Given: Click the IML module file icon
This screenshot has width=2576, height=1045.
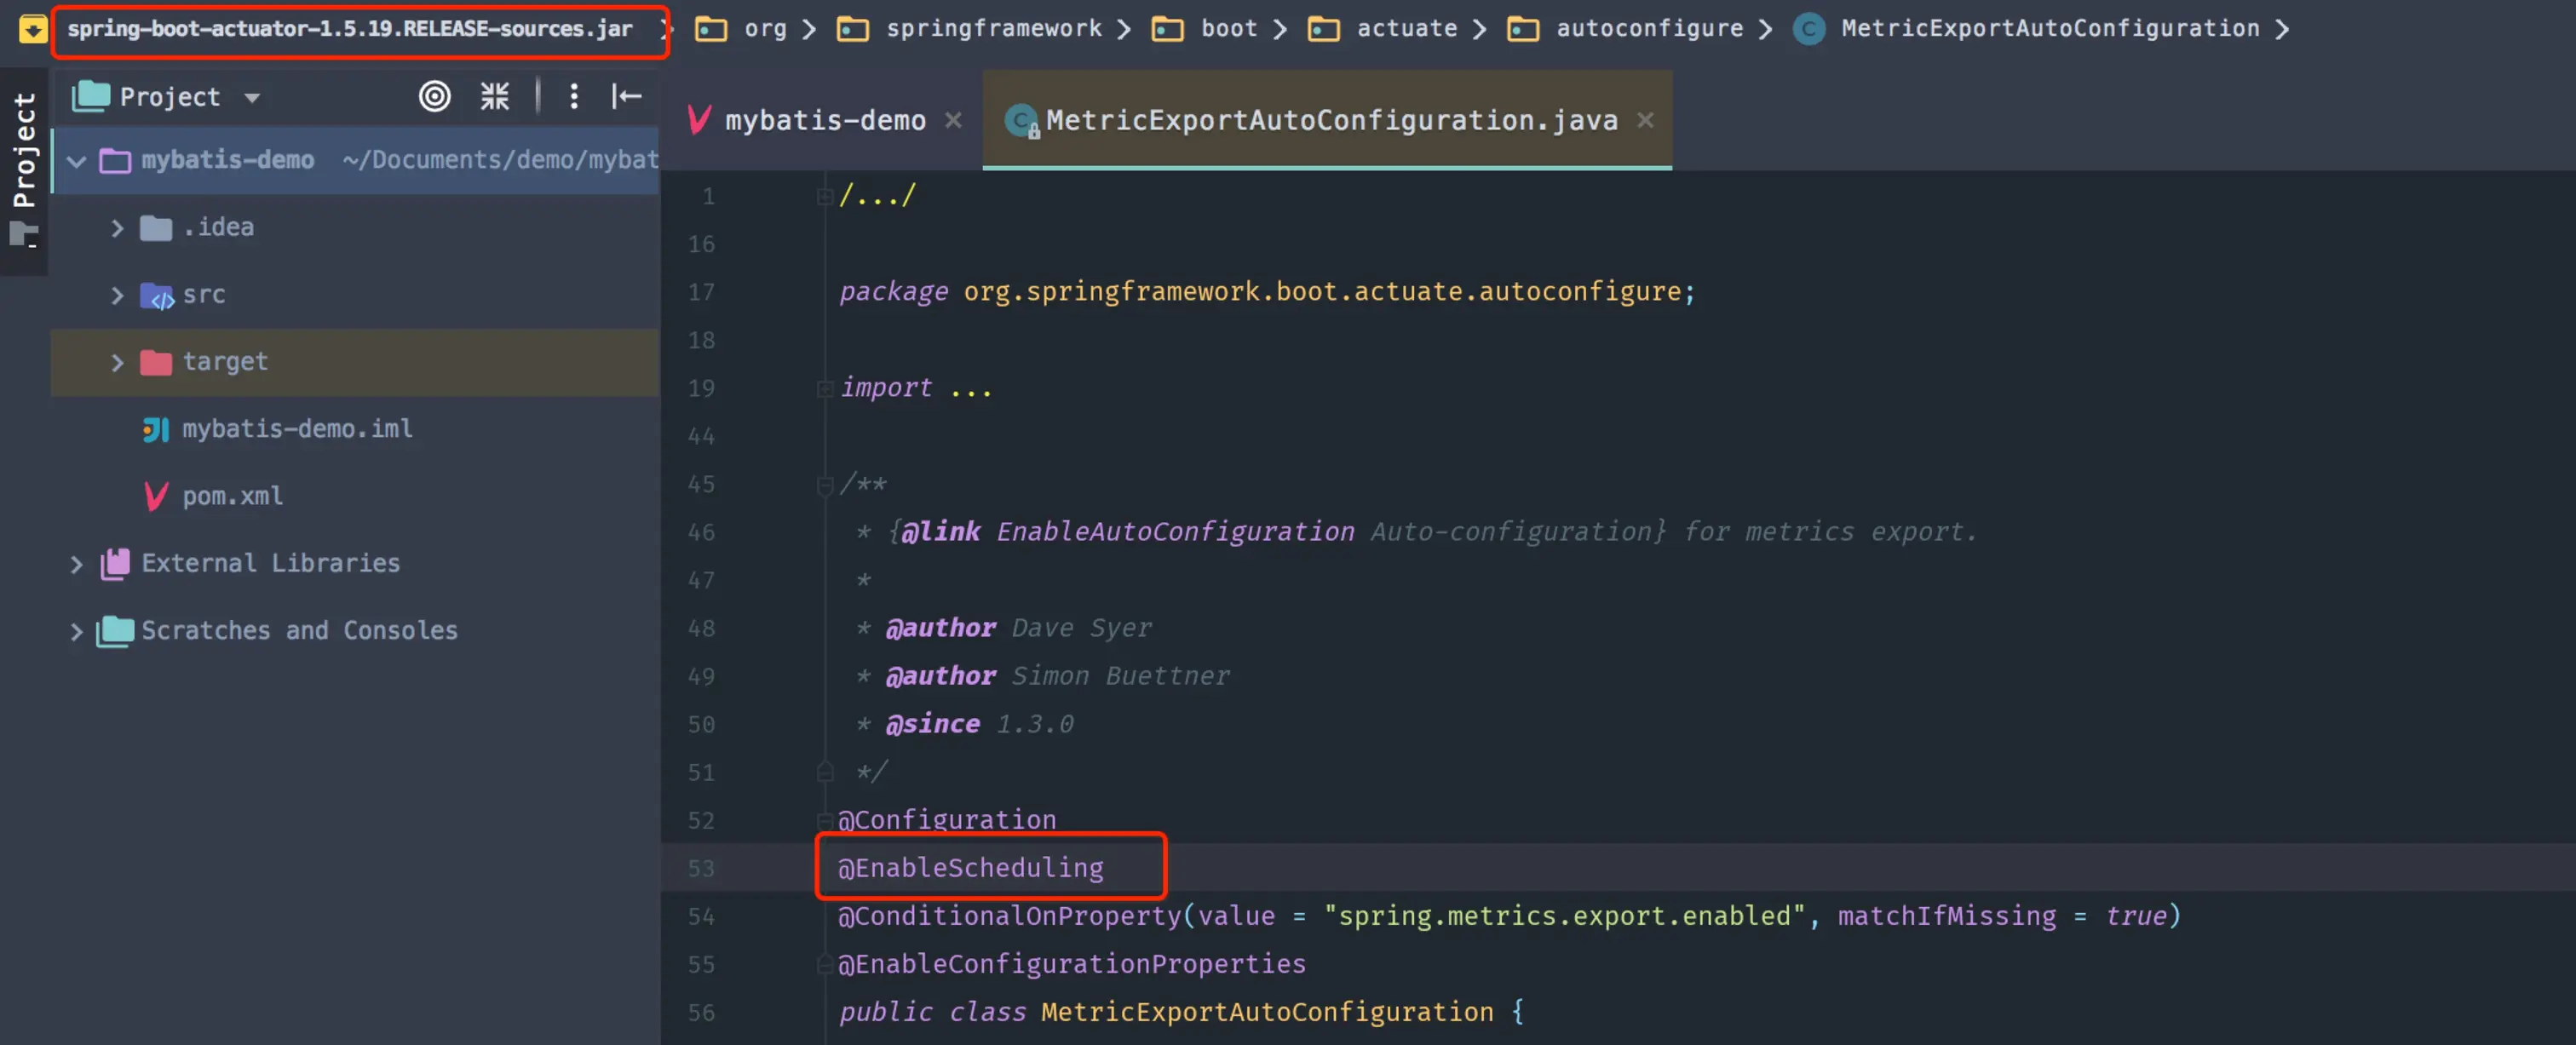Looking at the screenshot, I should tap(155, 430).
